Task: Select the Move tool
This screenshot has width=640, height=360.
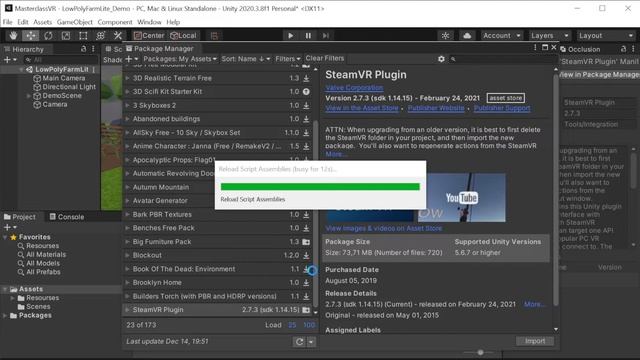Action: click(31, 36)
